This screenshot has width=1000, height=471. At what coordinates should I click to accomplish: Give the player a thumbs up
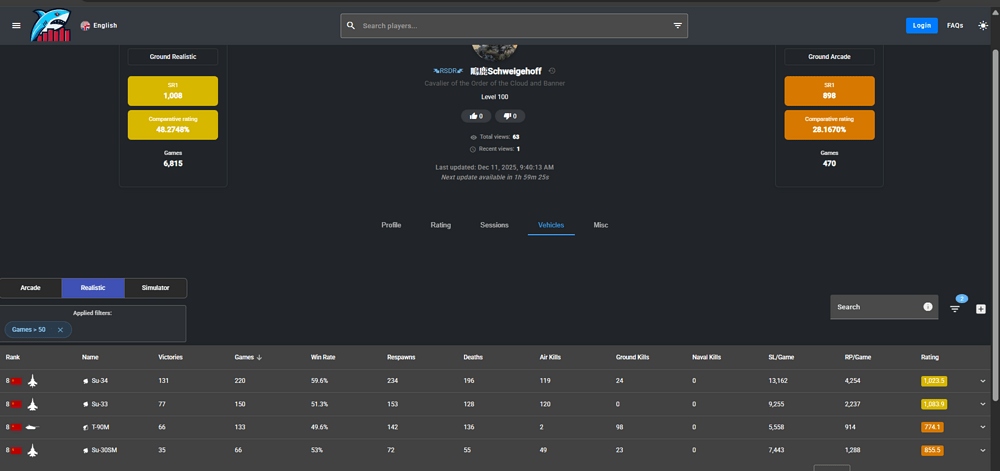pyautogui.click(x=476, y=116)
